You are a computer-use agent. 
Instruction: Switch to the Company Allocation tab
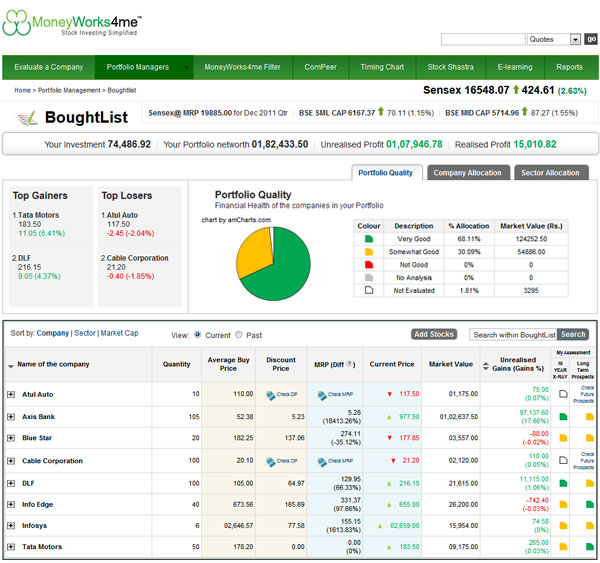467,173
